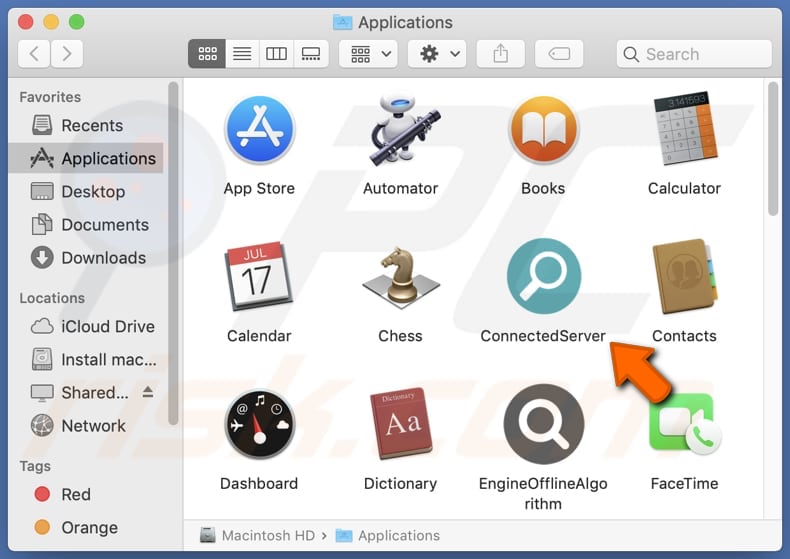Switch to gallery view
Viewport: 790px width, 559px height.
tap(311, 53)
